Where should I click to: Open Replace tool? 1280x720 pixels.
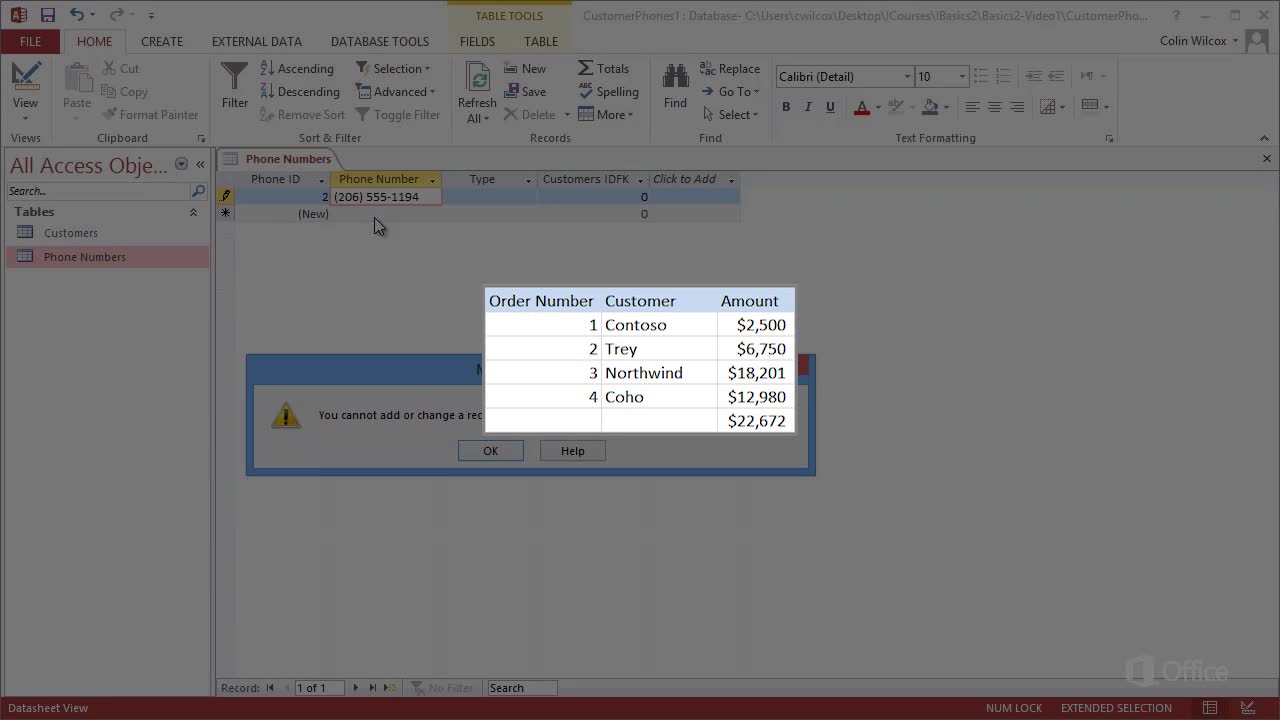pos(730,69)
